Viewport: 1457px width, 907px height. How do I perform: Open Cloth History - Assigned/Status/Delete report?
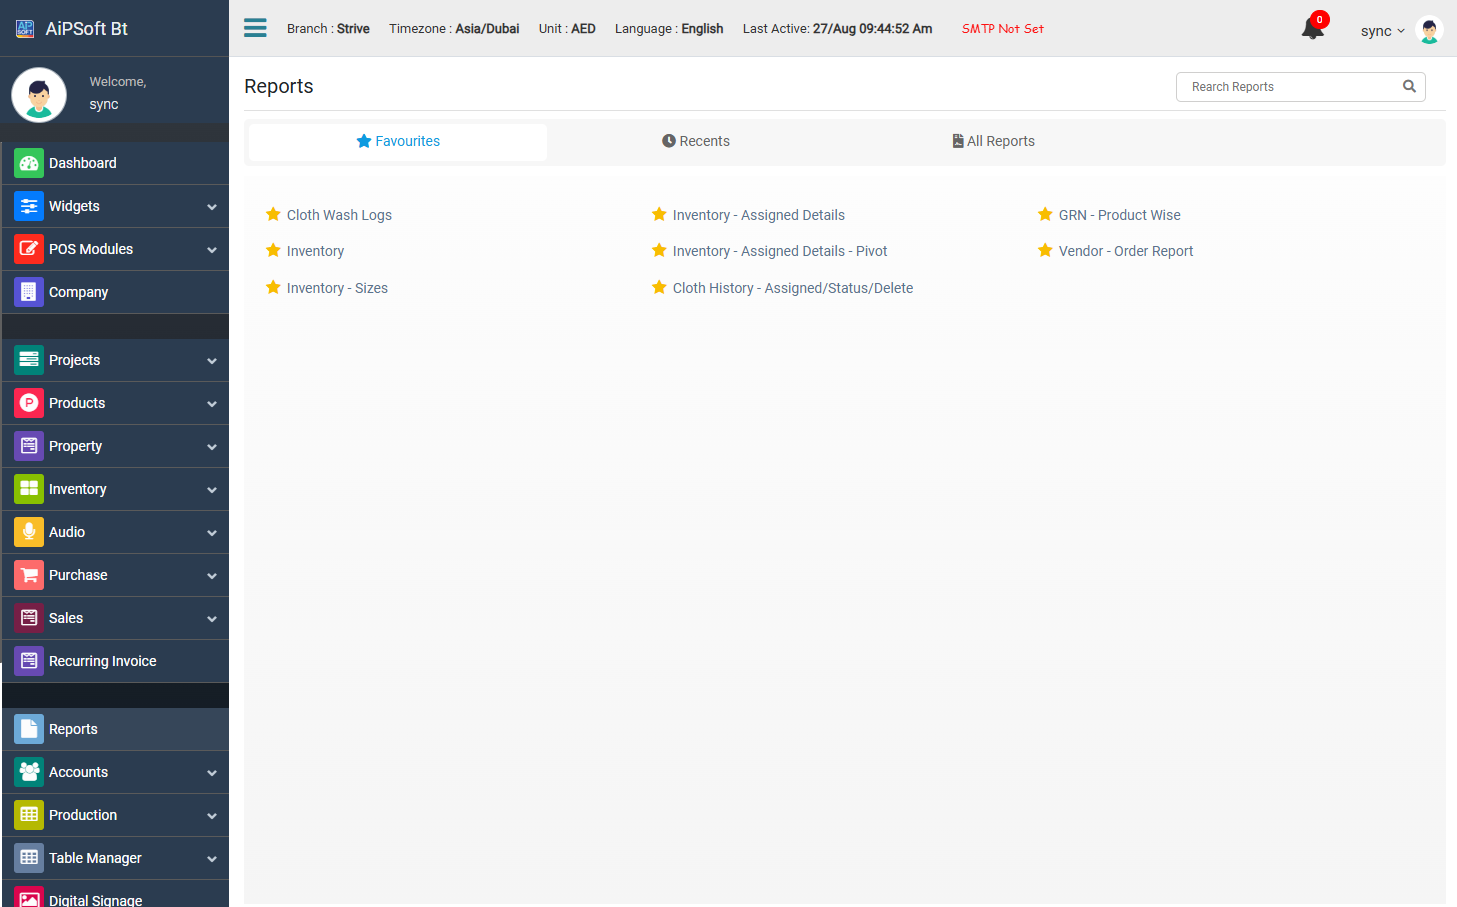coord(792,288)
